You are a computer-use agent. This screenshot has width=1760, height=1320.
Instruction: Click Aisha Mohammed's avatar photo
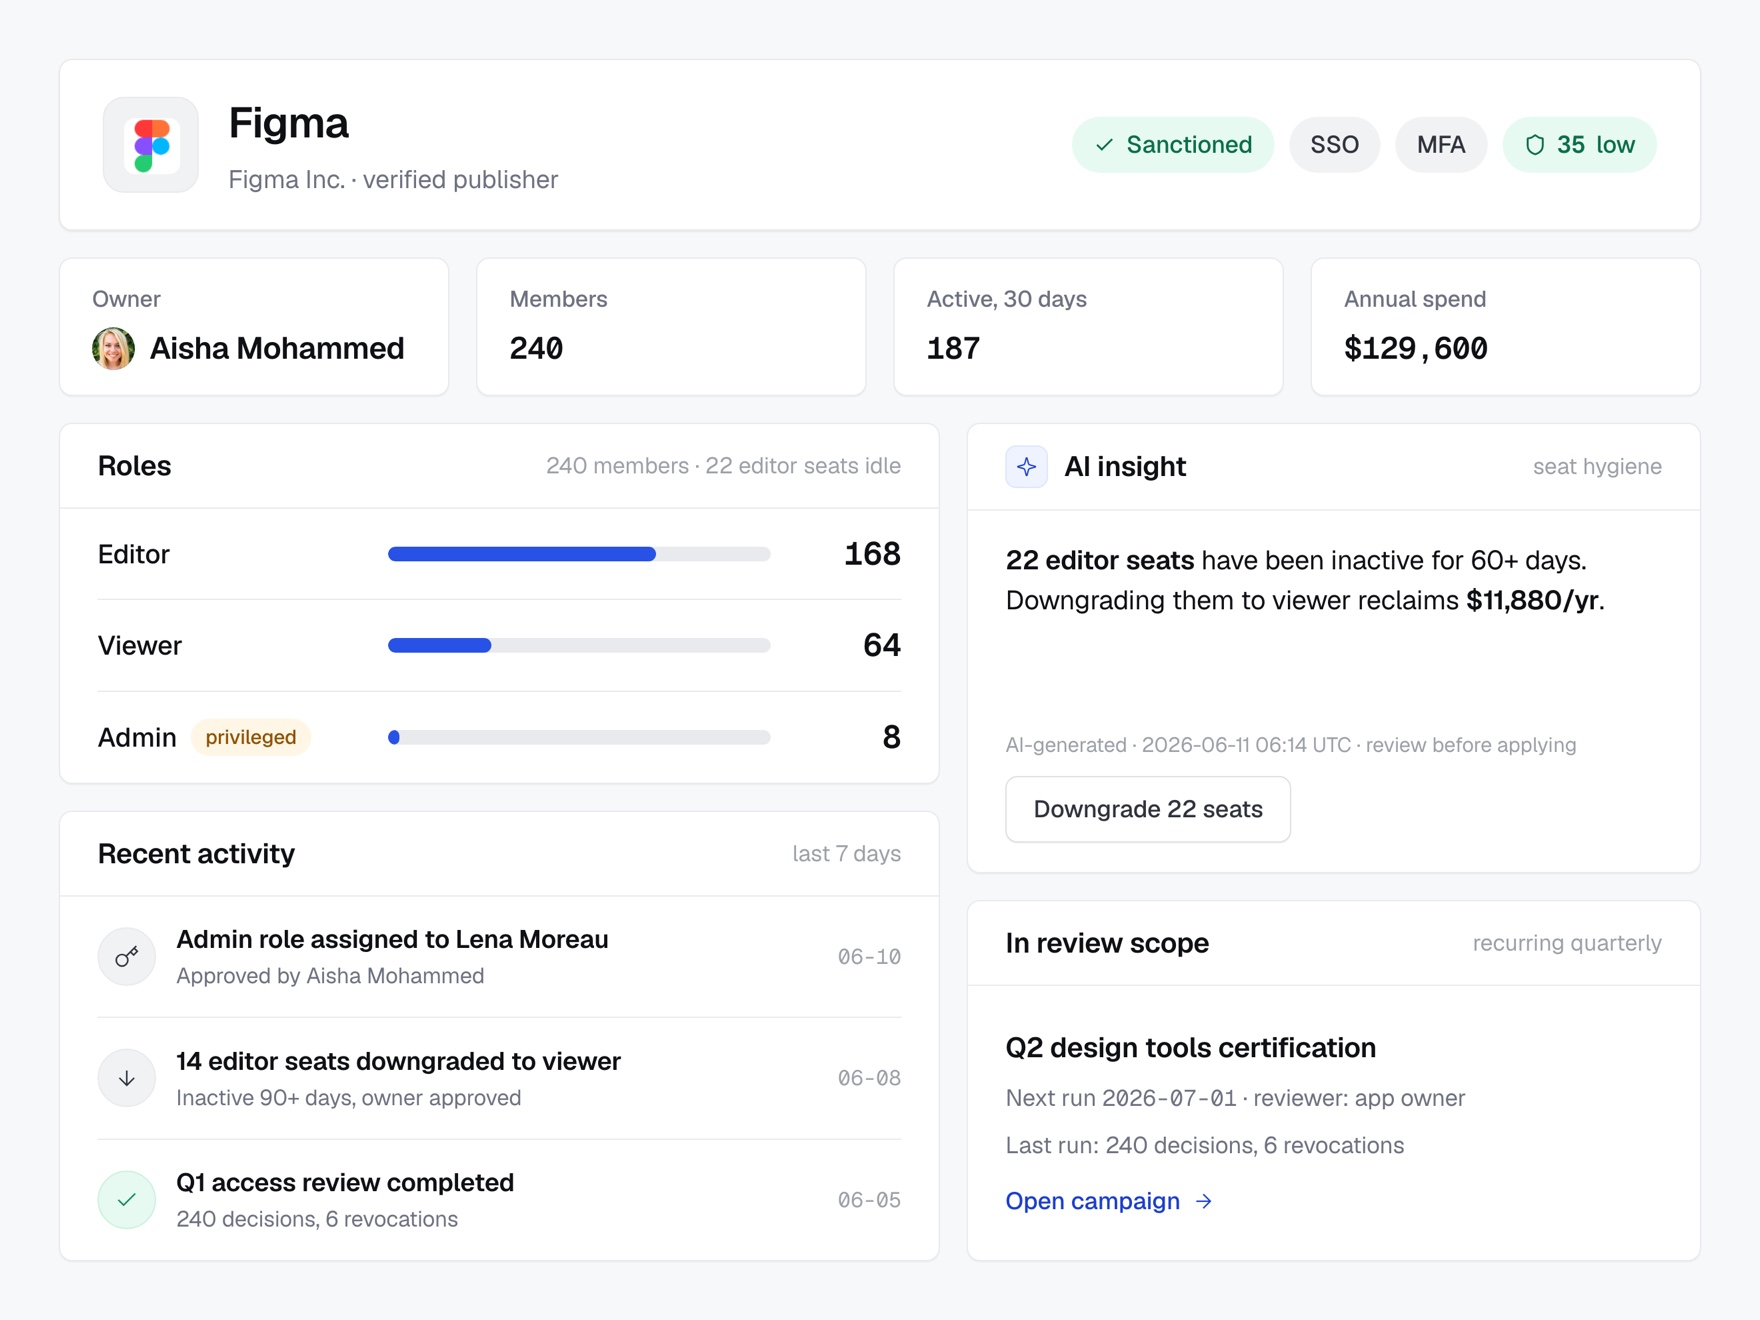(113, 349)
